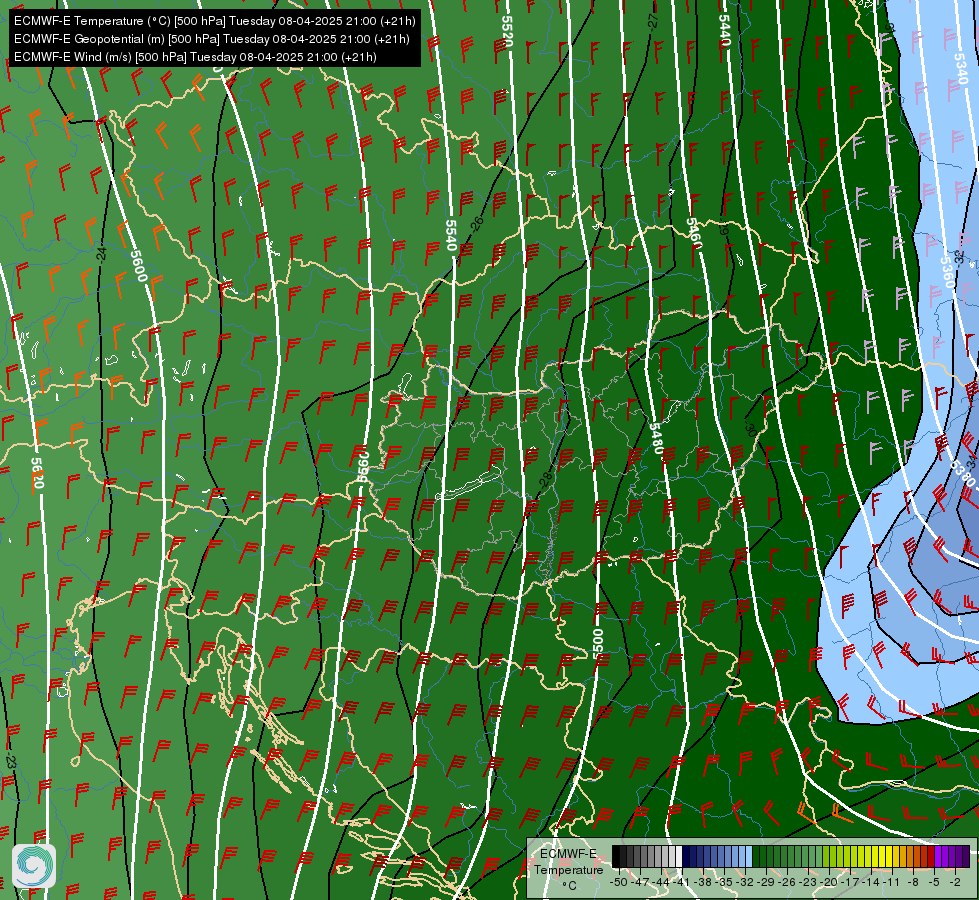Click the -35 legend tick label
This screenshot has width=979, height=900.
click(x=724, y=882)
